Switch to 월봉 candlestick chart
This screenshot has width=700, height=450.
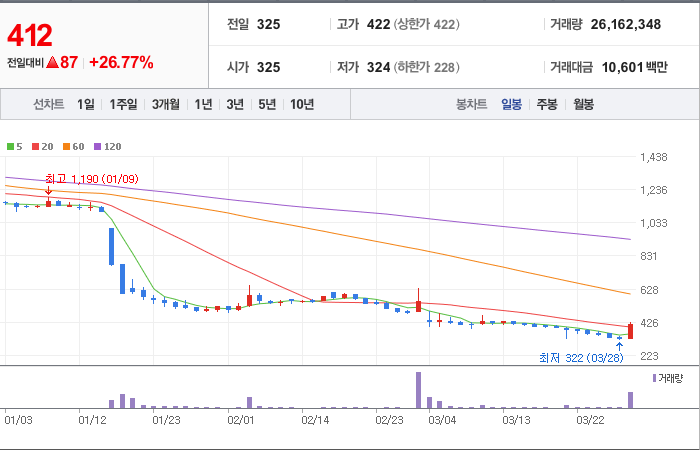tap(583, 104)
